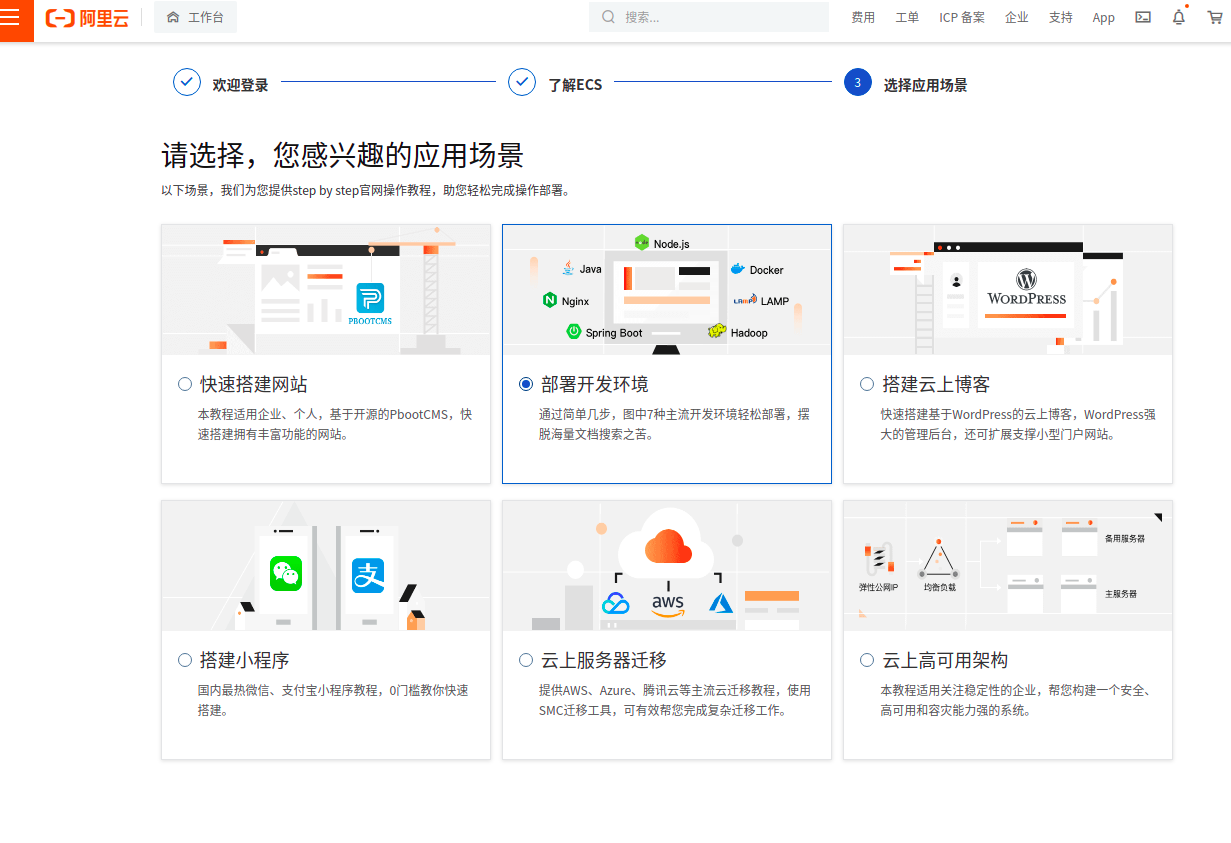The image size is (1231, 843).
Task: Click the 请选择，您感兴趣的应用场景 heading
Action: tap(343, 155)
